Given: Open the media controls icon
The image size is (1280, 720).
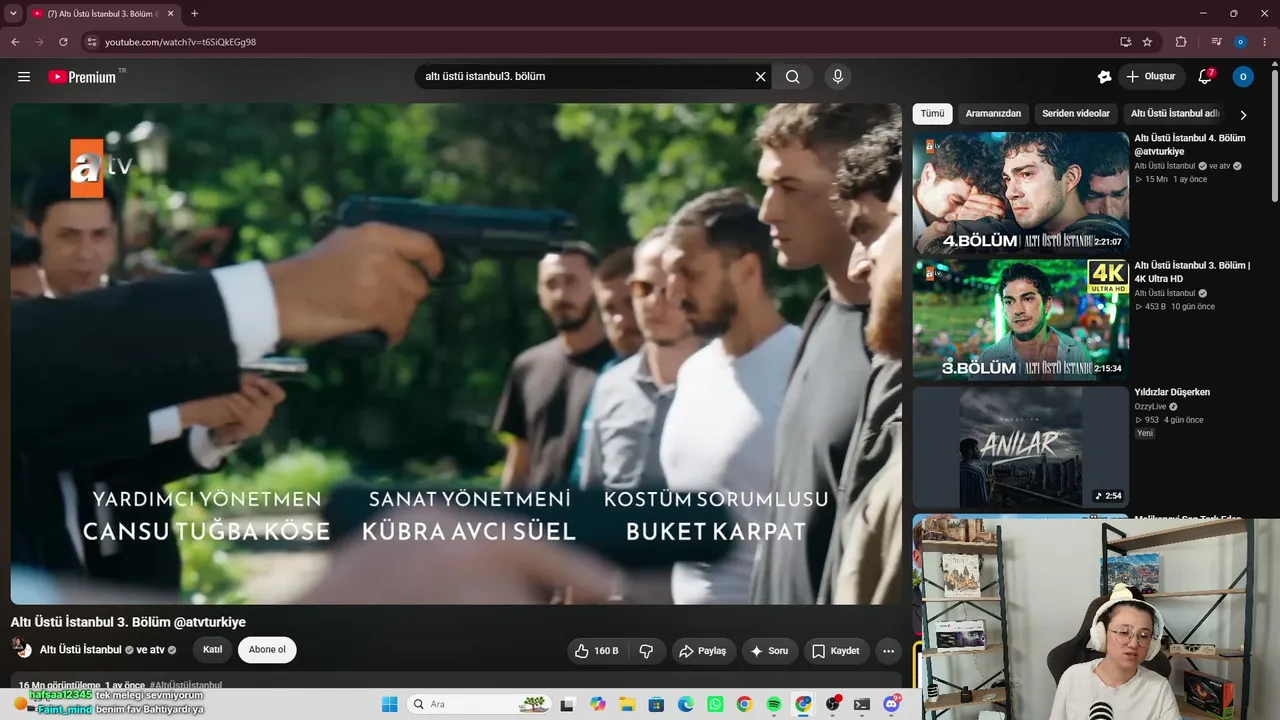Looking at the screenshot, I should coord(1216,42).
